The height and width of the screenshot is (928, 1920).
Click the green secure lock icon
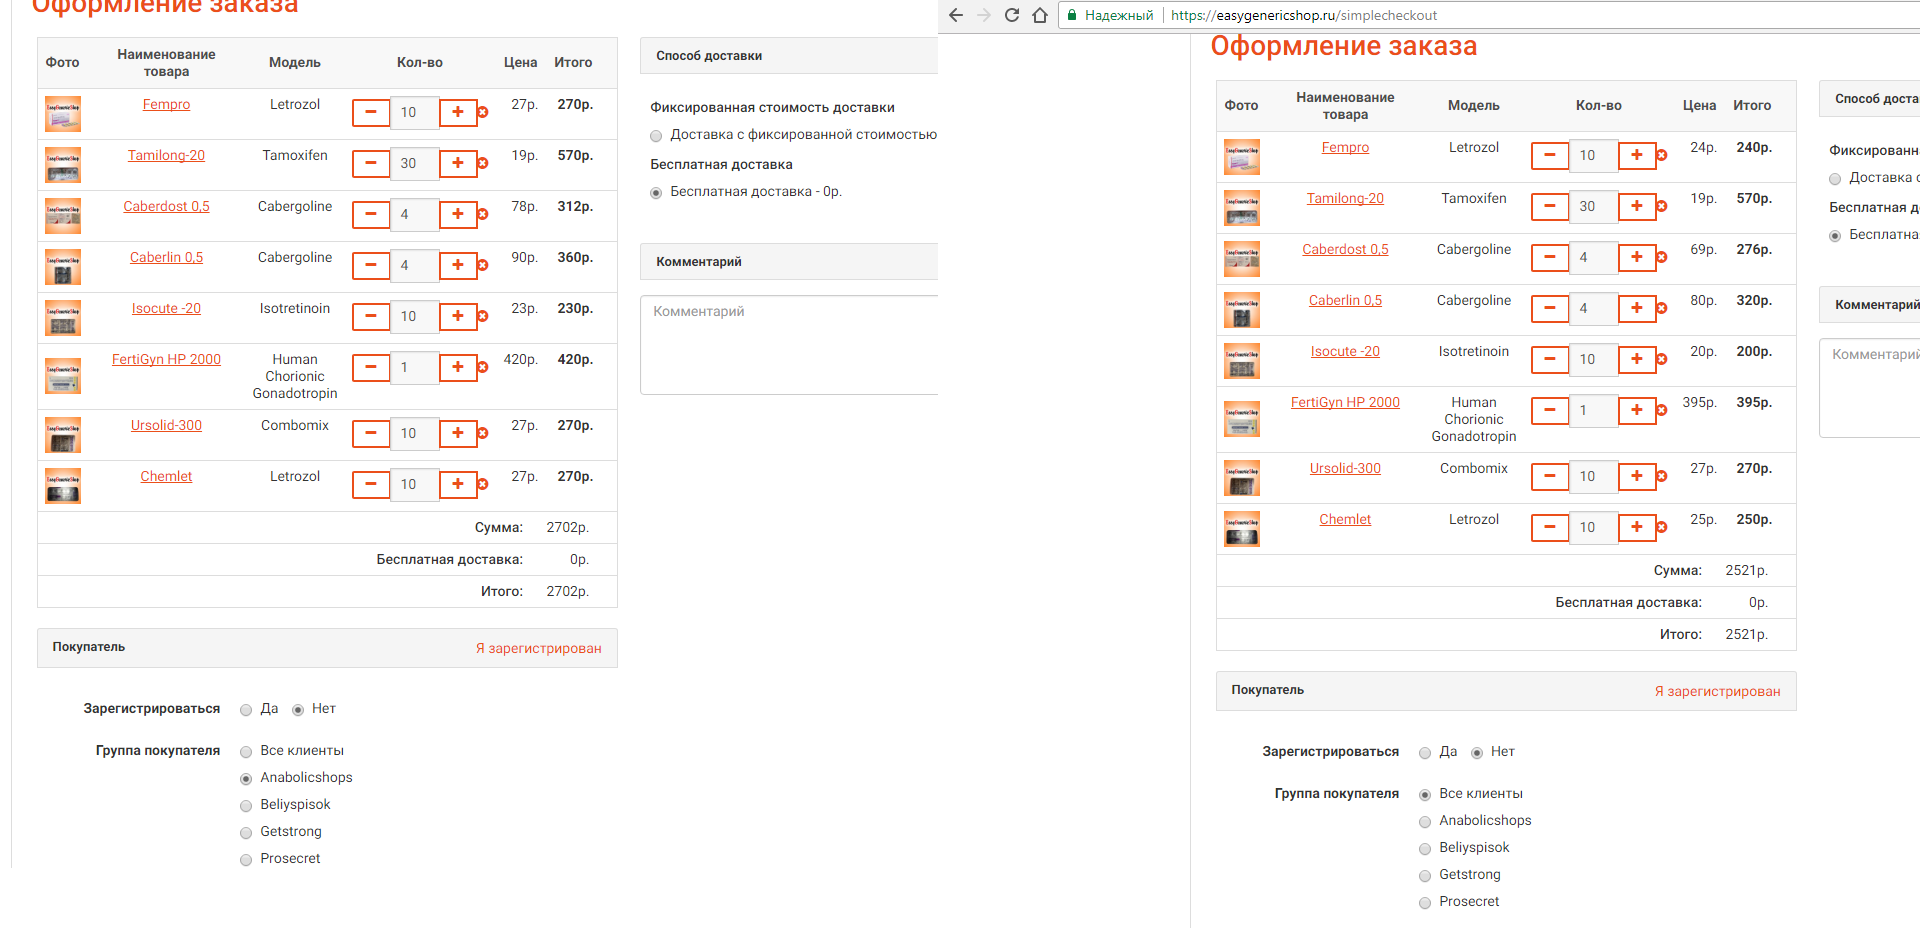(x=1072, y=15)
